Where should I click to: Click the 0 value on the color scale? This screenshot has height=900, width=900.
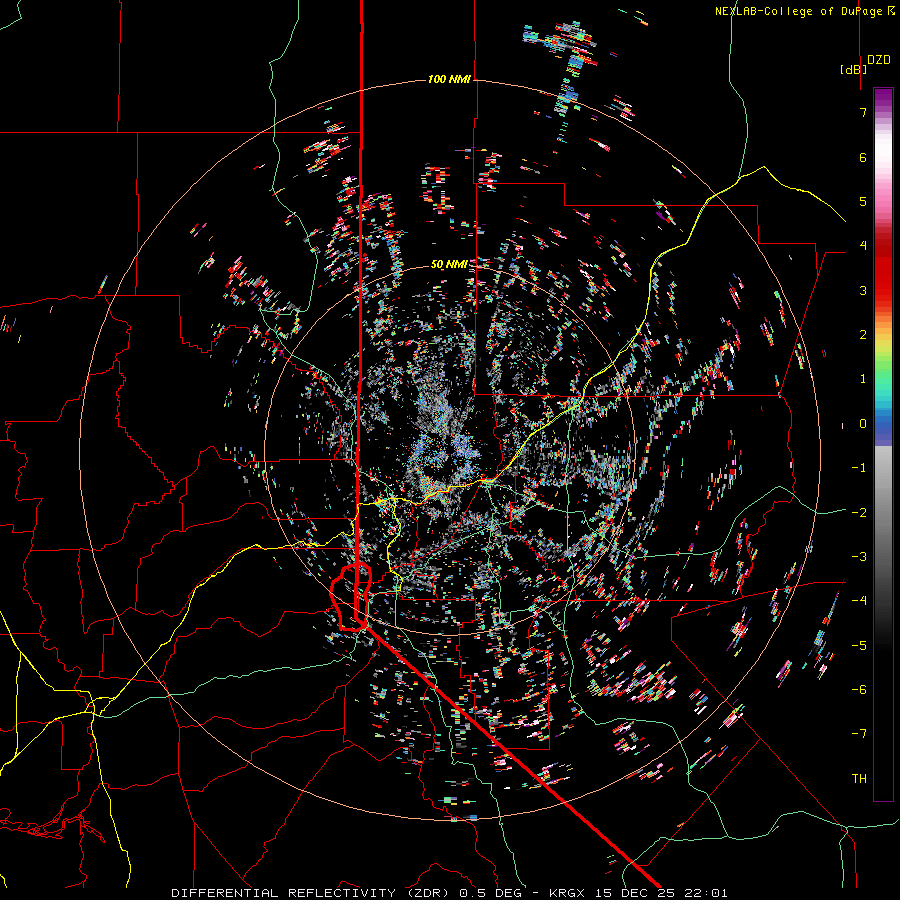click(x=863, y=424)
